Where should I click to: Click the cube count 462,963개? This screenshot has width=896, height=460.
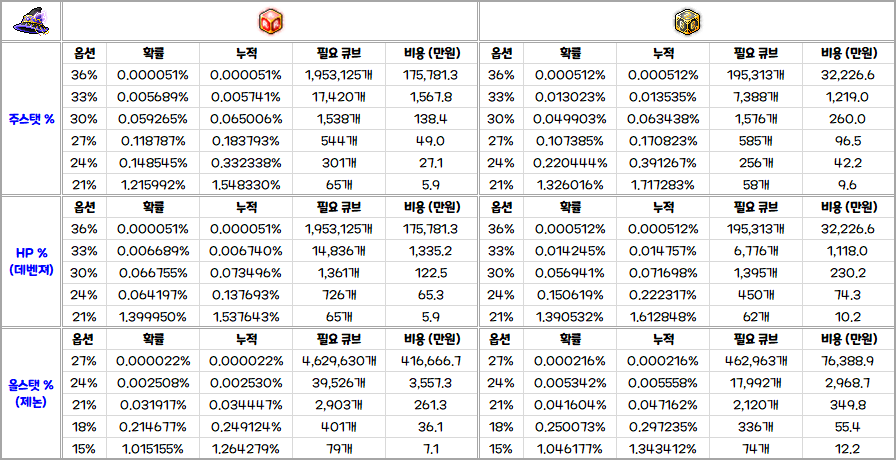pyautogui.click(x=756, y=361)
